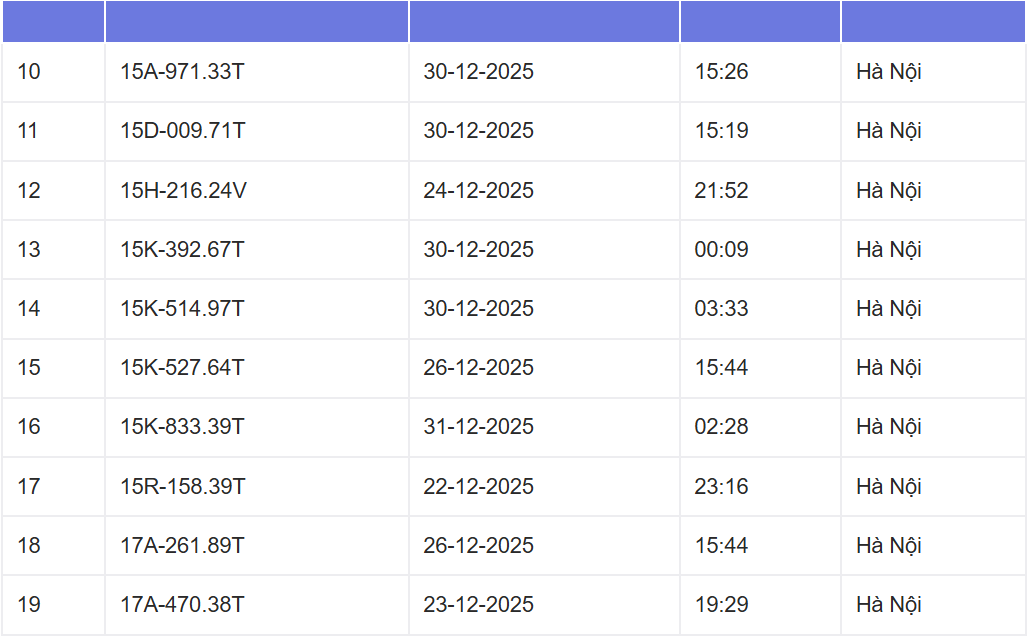The width and height of the screenshot is (1027, 637).
Task: Select the 15R-158.39T entry
Action: pos(183,487)
